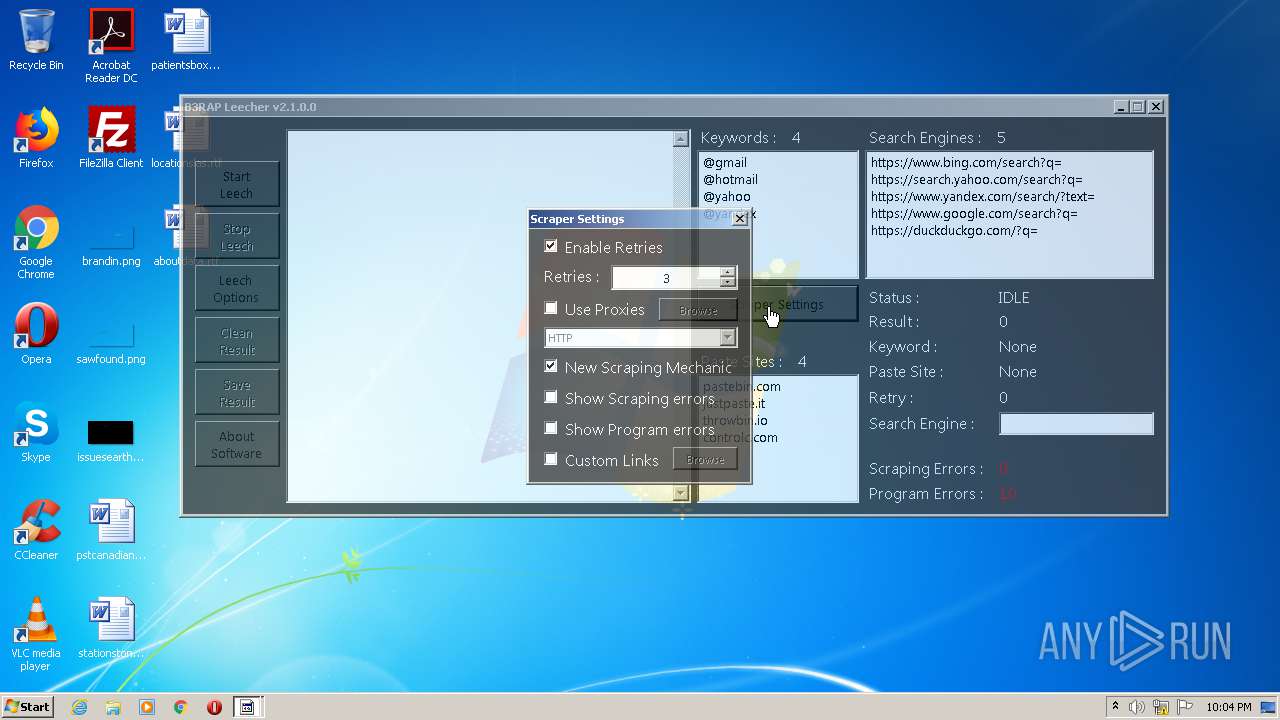Expand the HTTP proxy type dropdown
The width and height of the screenshot is (1280, 720).
(x=727, y=338)
